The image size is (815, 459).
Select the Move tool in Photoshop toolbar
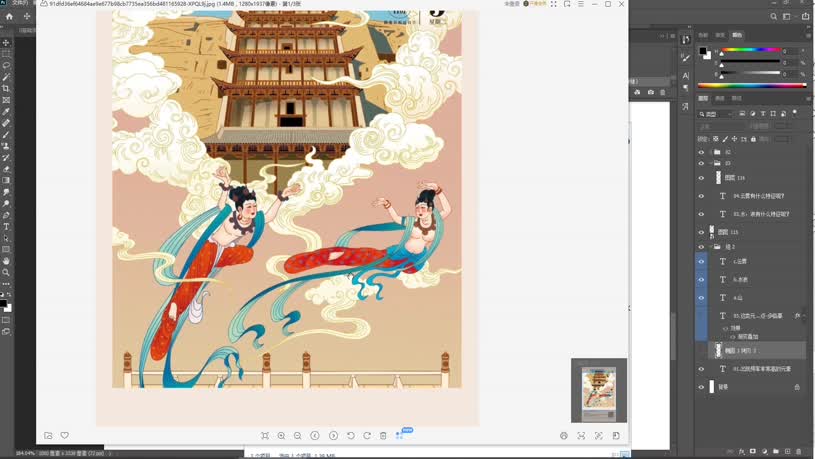tap(6, 43)
